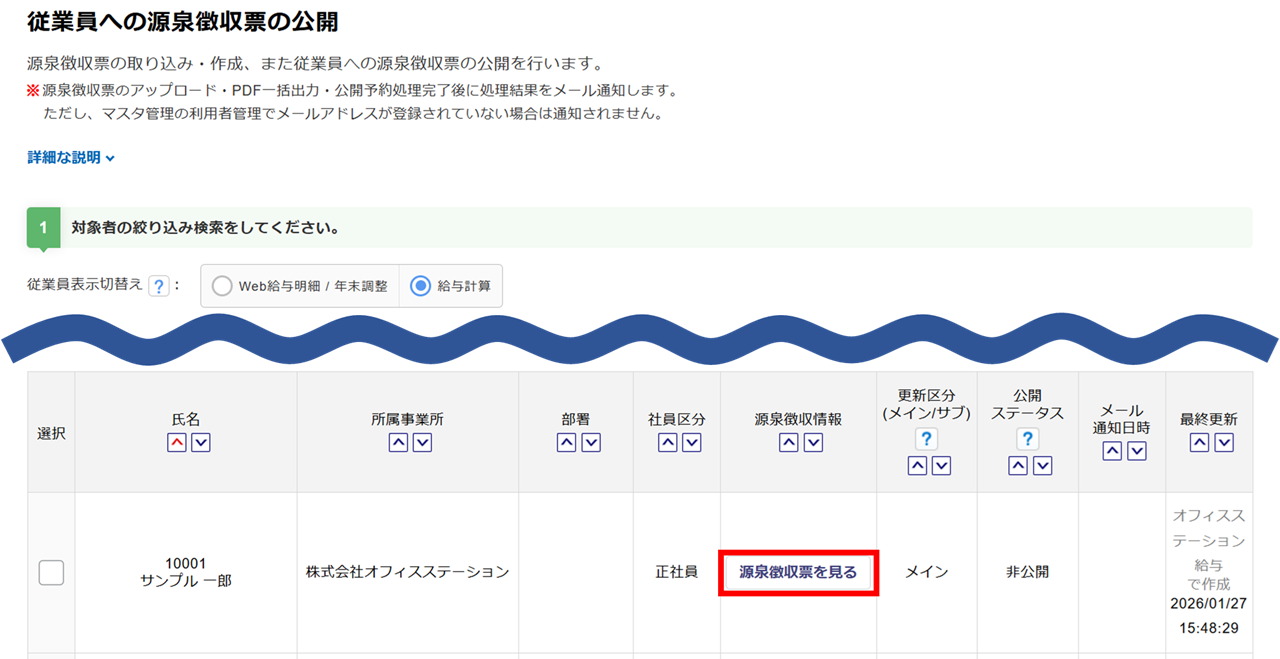
Task: Click step 1 green number badge
Action: click(43, 228)
